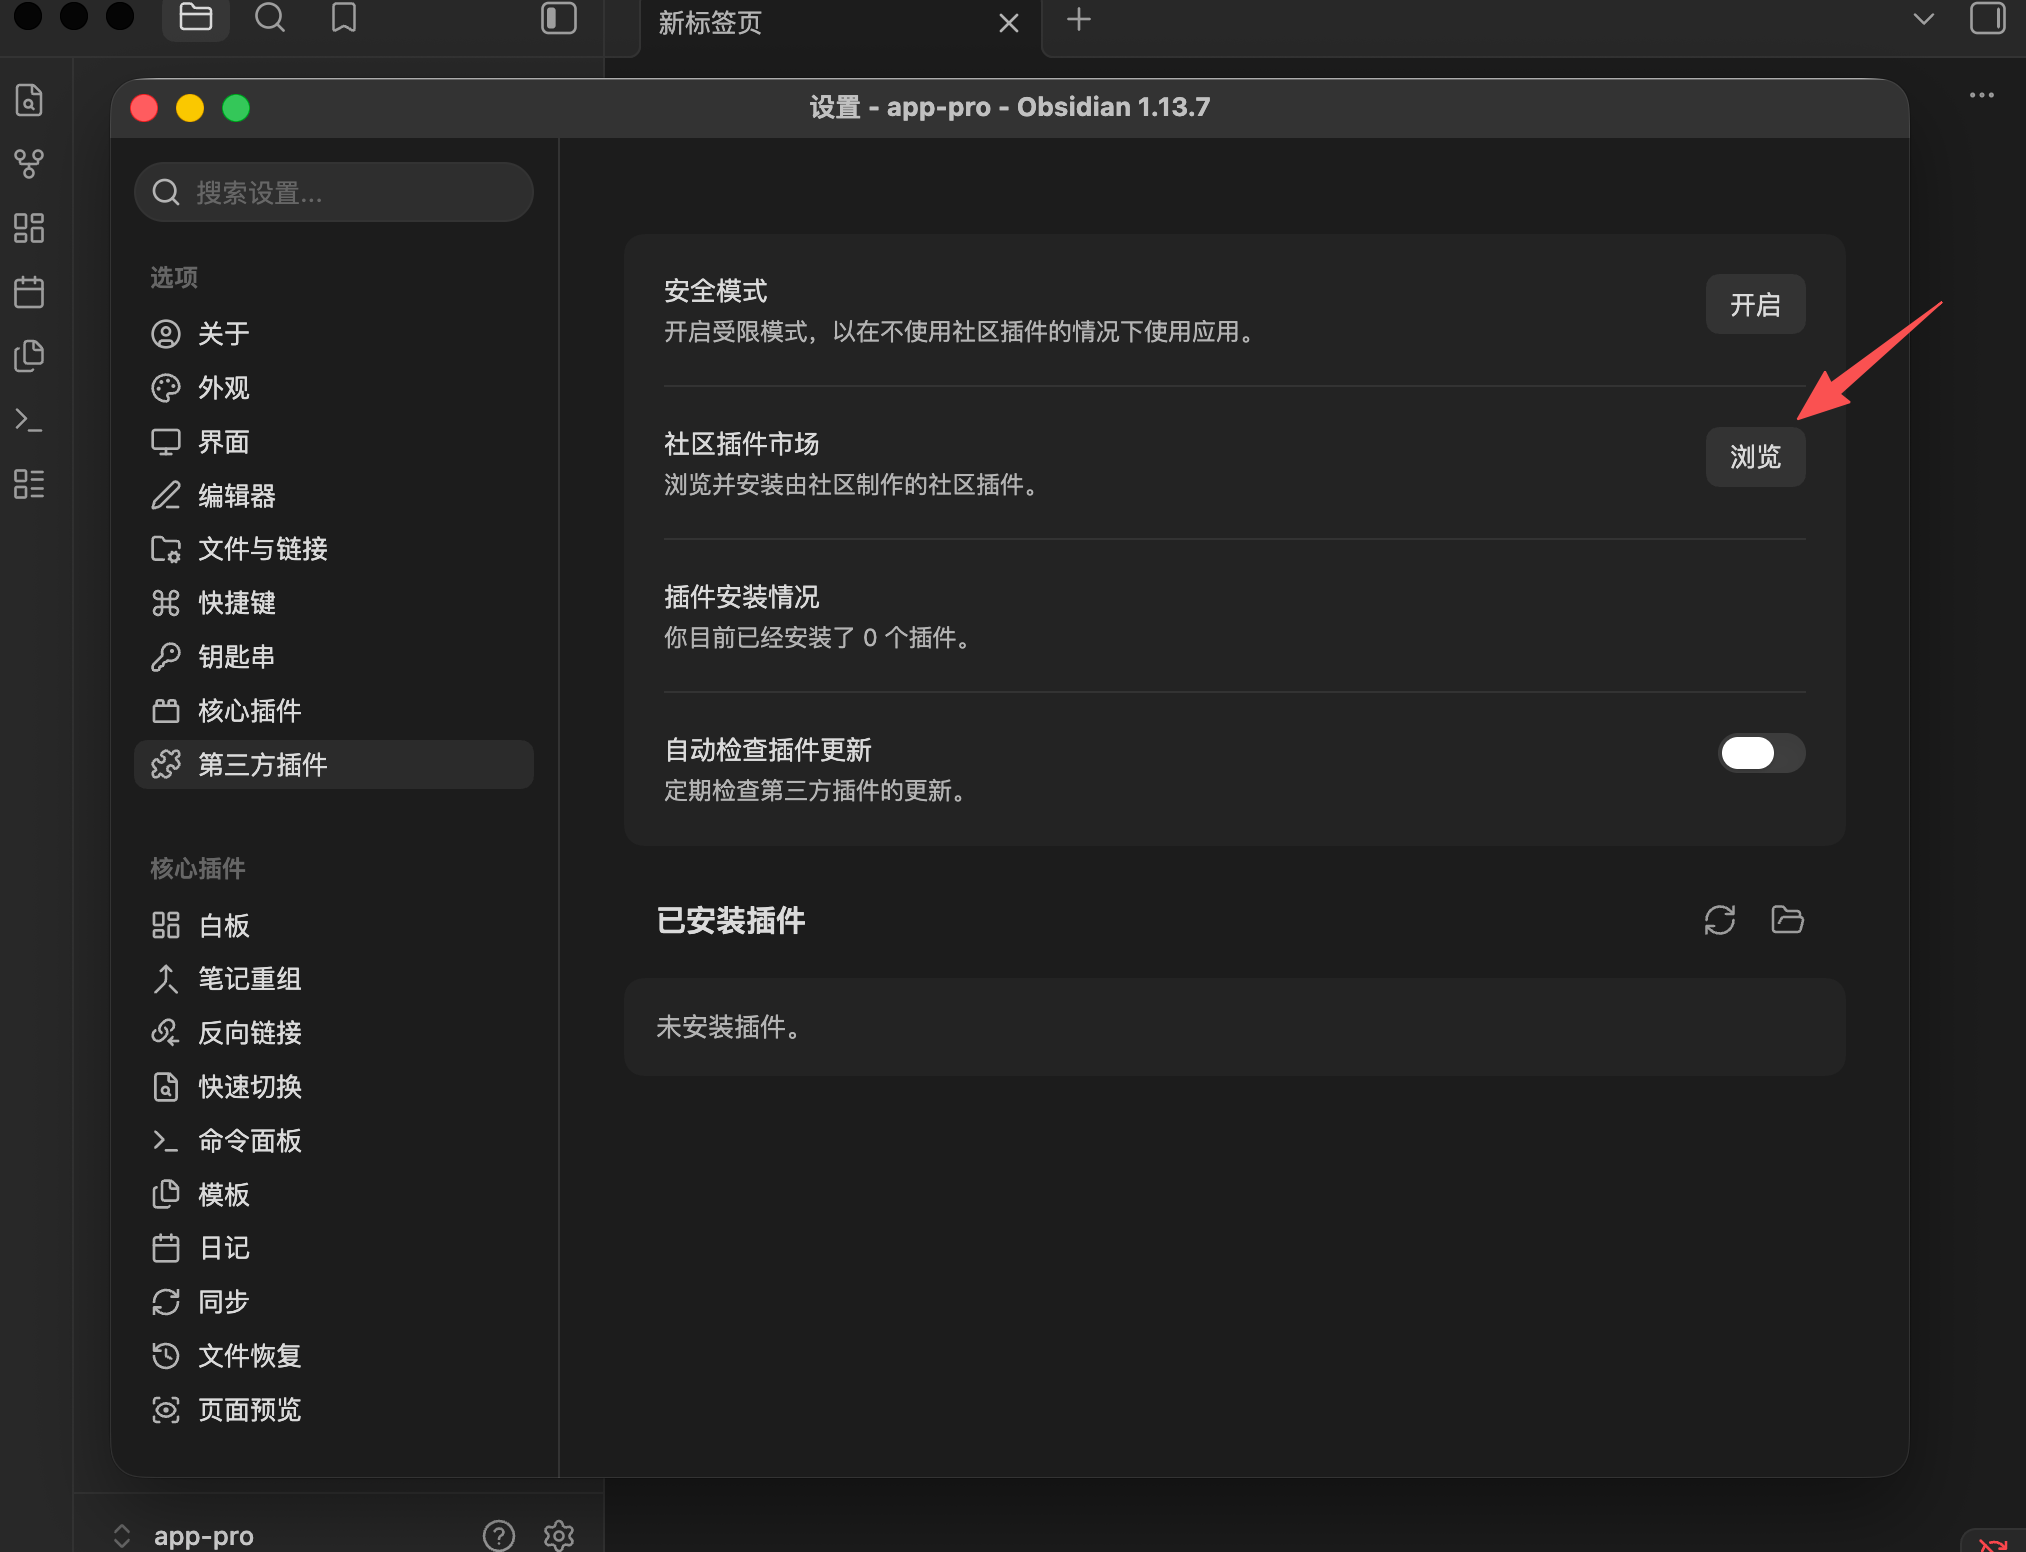Click the help question mark icon
Viewport: 2026px width, 1552px height.
coord(498,1535)
